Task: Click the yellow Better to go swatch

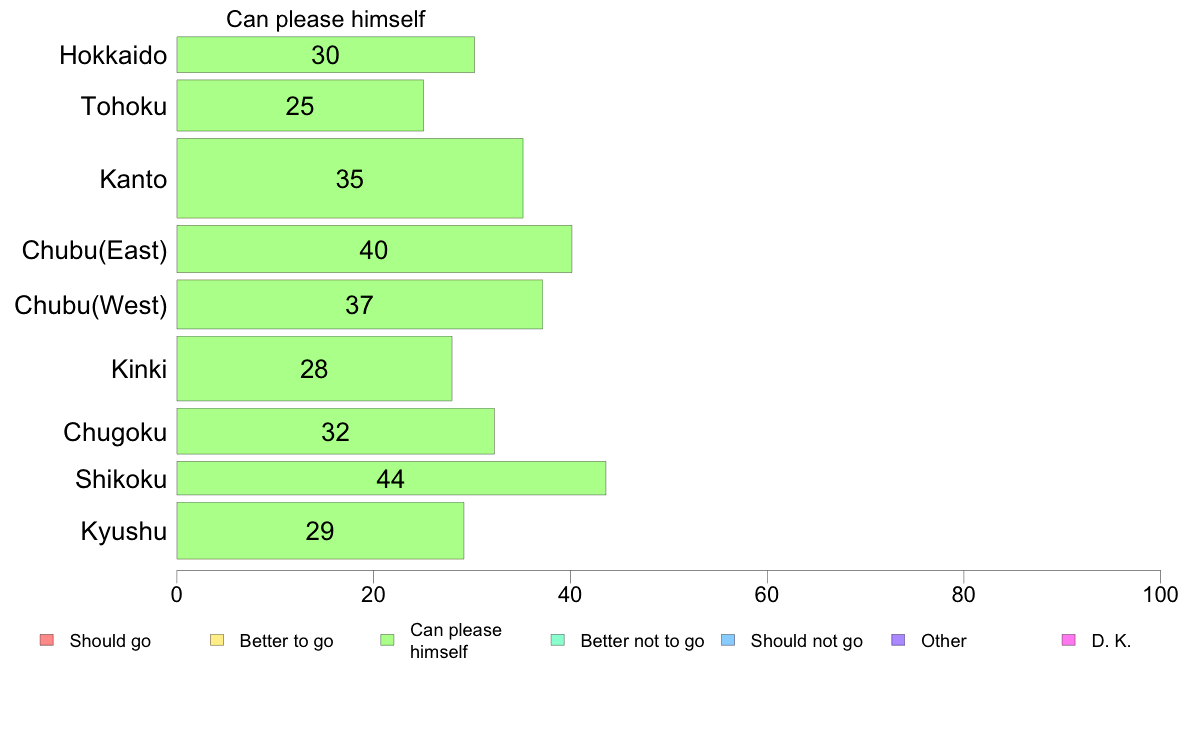Action: click(x=217, y=640)
